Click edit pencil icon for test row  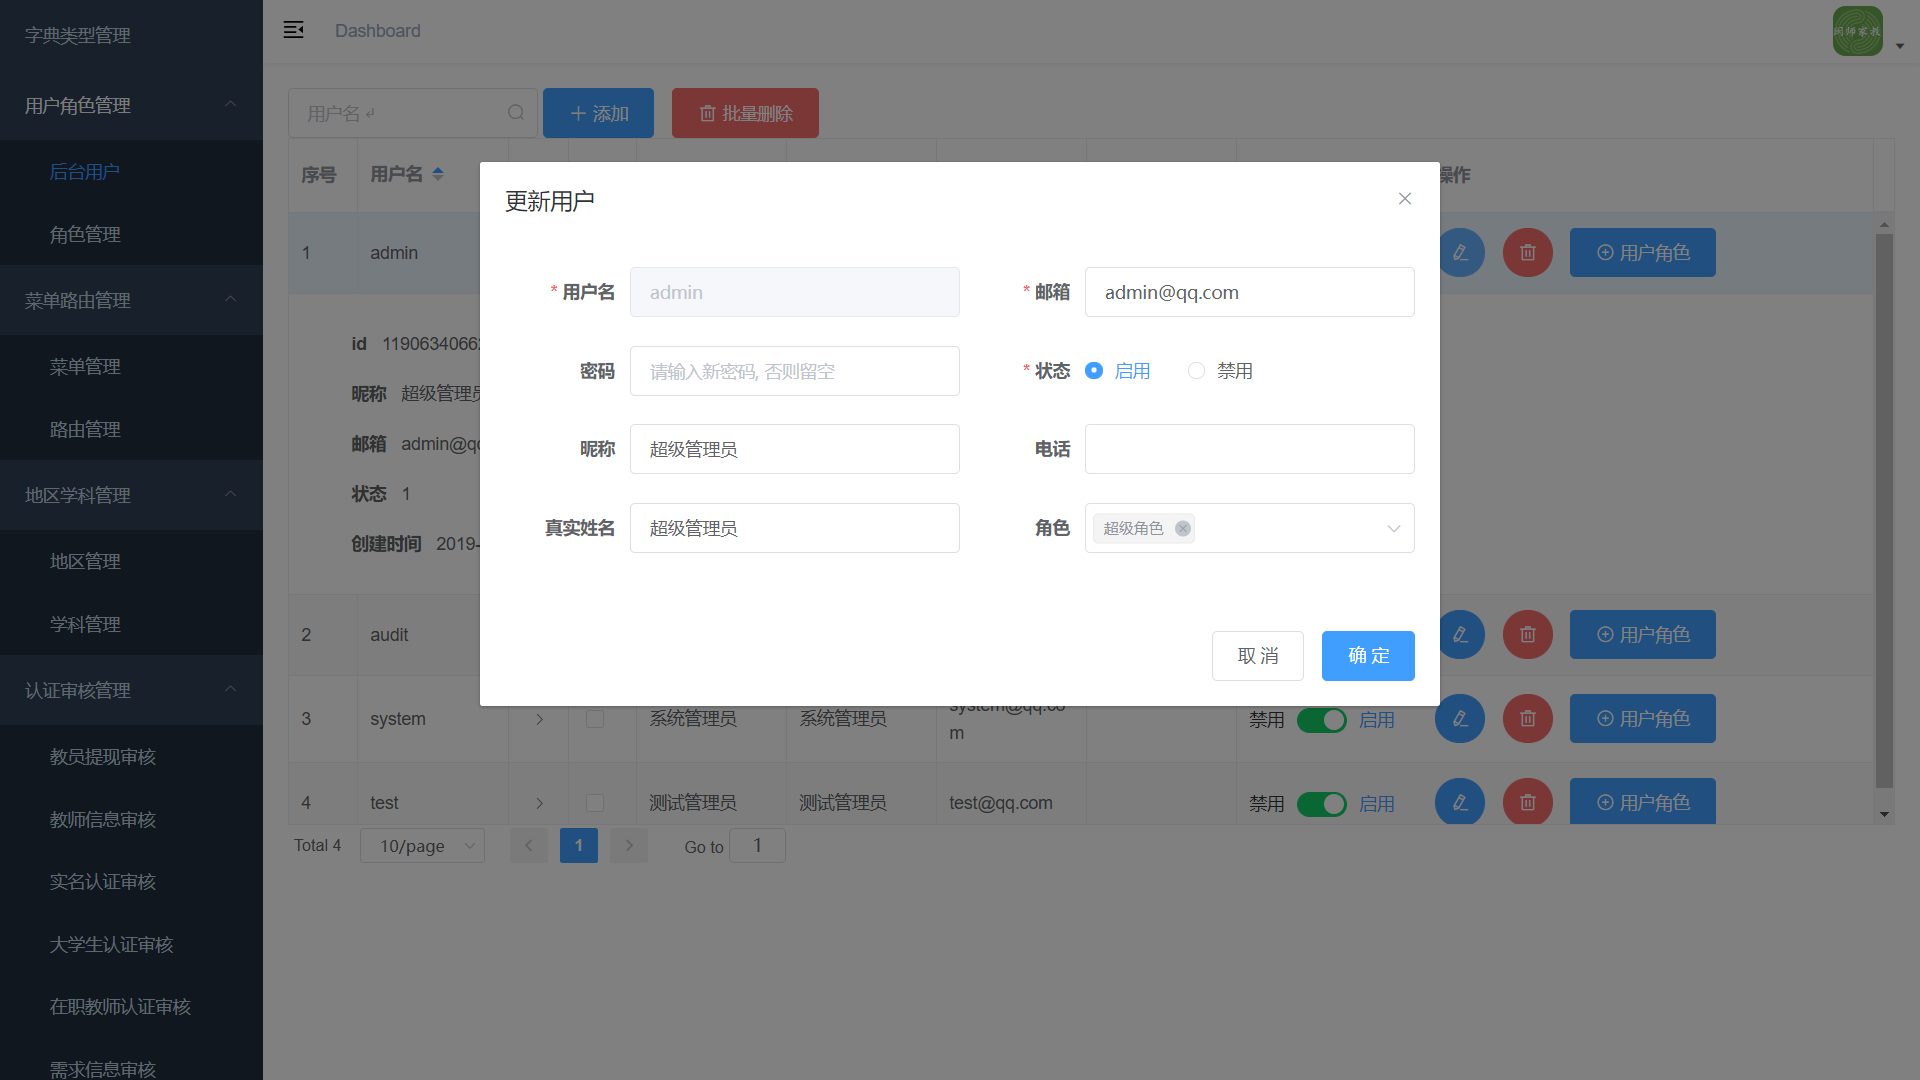tap(1460, 802)
